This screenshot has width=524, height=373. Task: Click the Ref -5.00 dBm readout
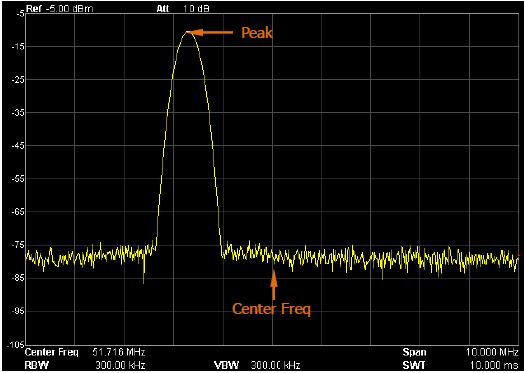(x=60, y=8)
